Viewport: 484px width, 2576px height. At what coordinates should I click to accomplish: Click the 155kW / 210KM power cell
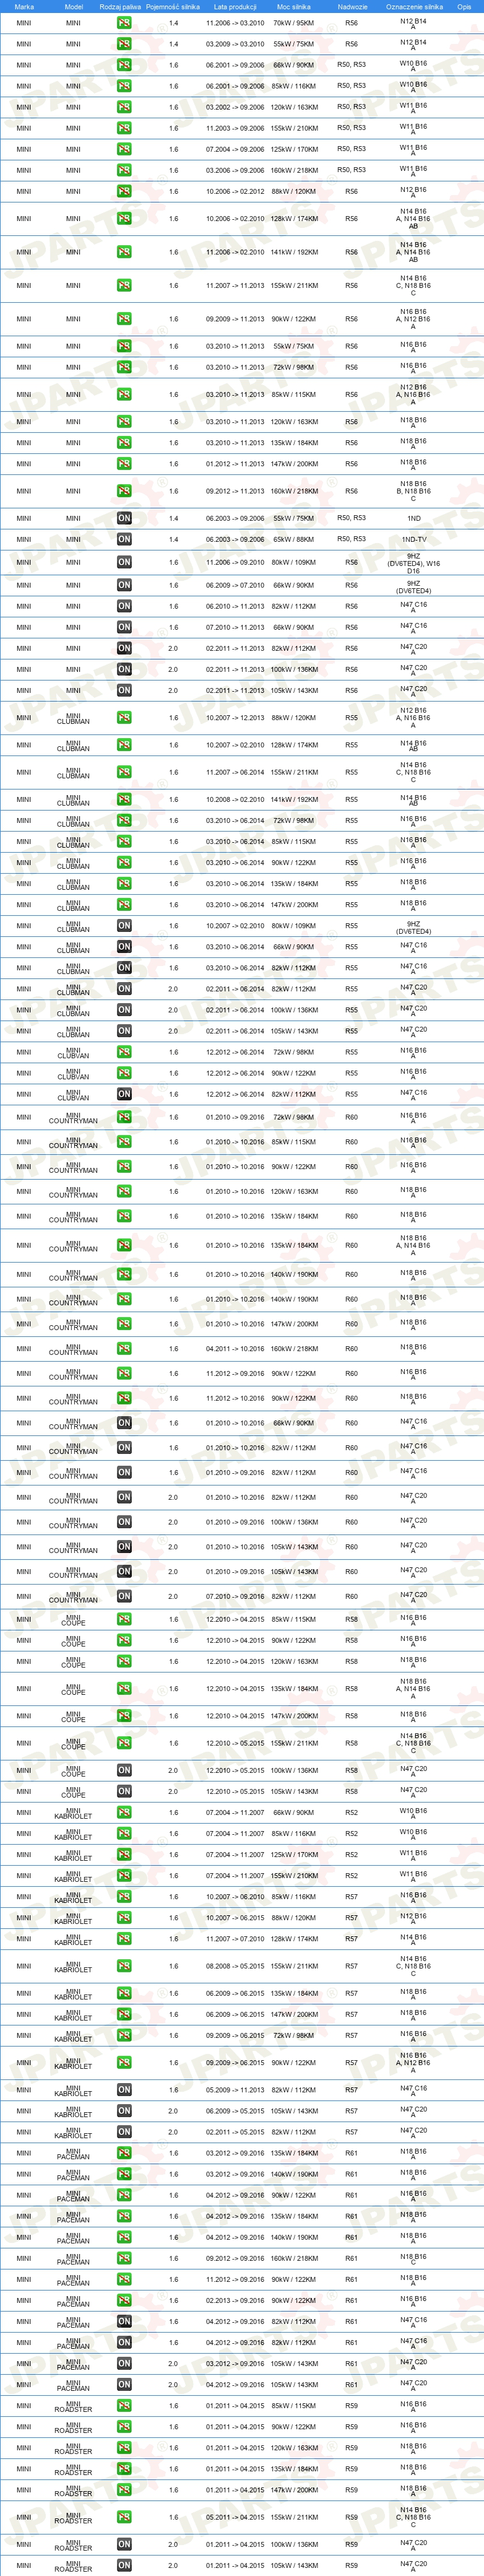pyautogui.click(x=294, y=128)
